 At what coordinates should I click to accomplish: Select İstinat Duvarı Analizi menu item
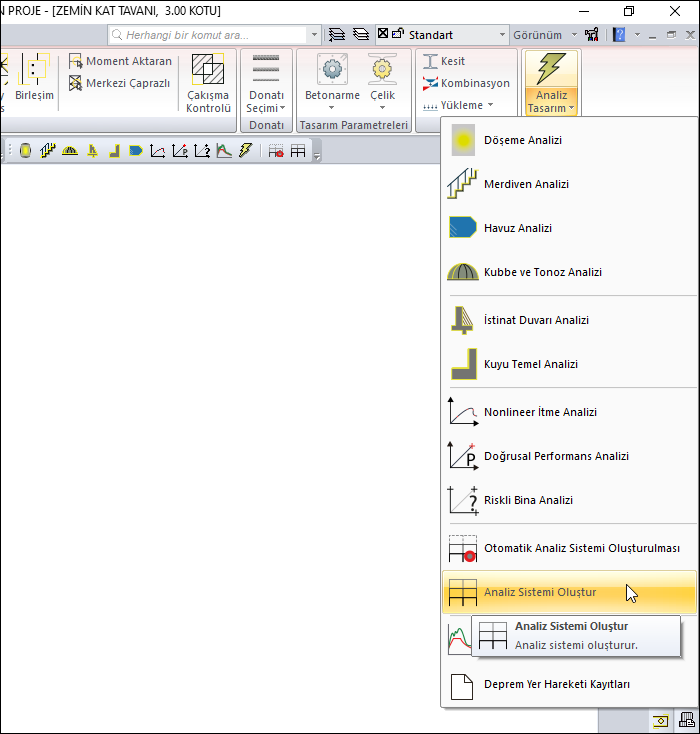click(569, 320)
